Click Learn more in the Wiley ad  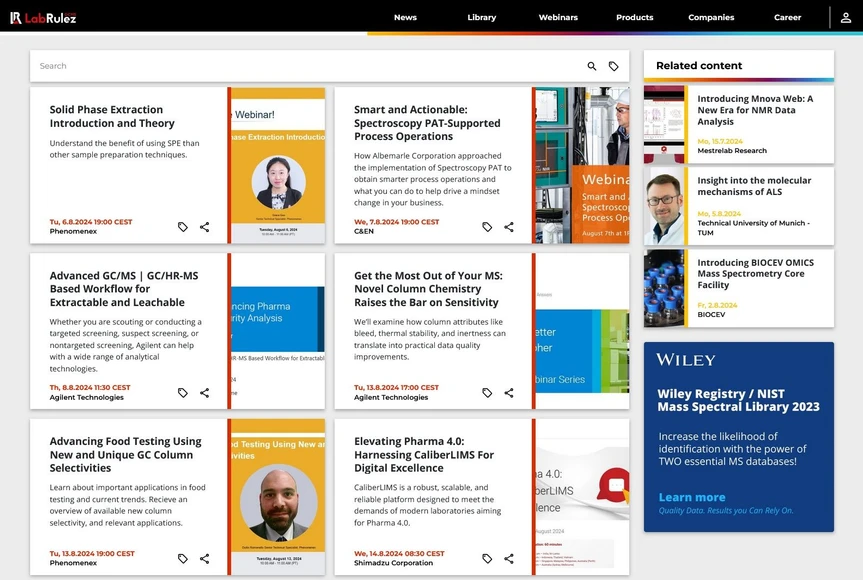(692, 497)
